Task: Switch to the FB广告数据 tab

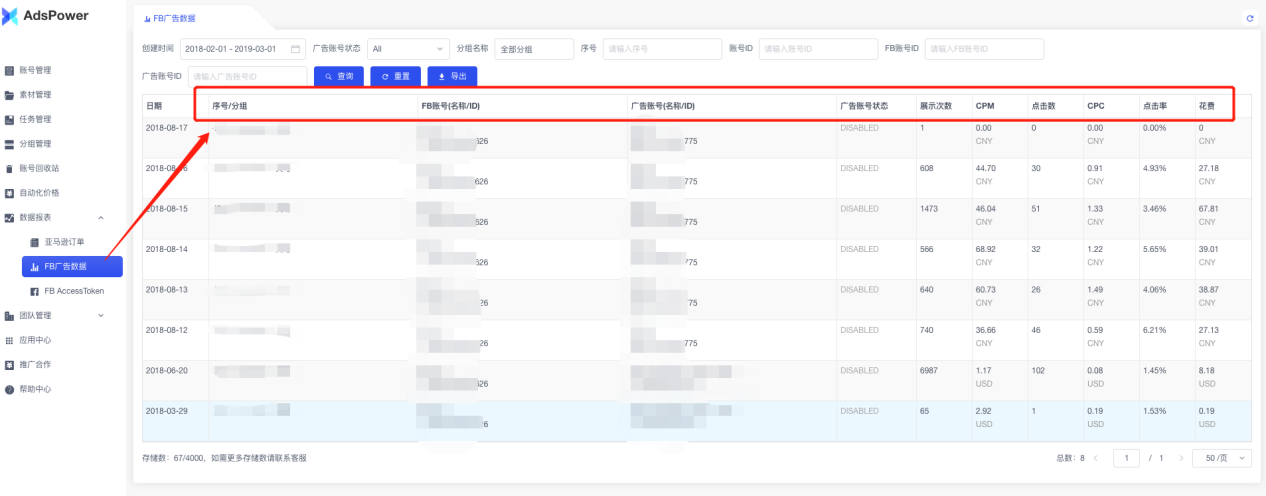Action: click(x=170, y=18)
